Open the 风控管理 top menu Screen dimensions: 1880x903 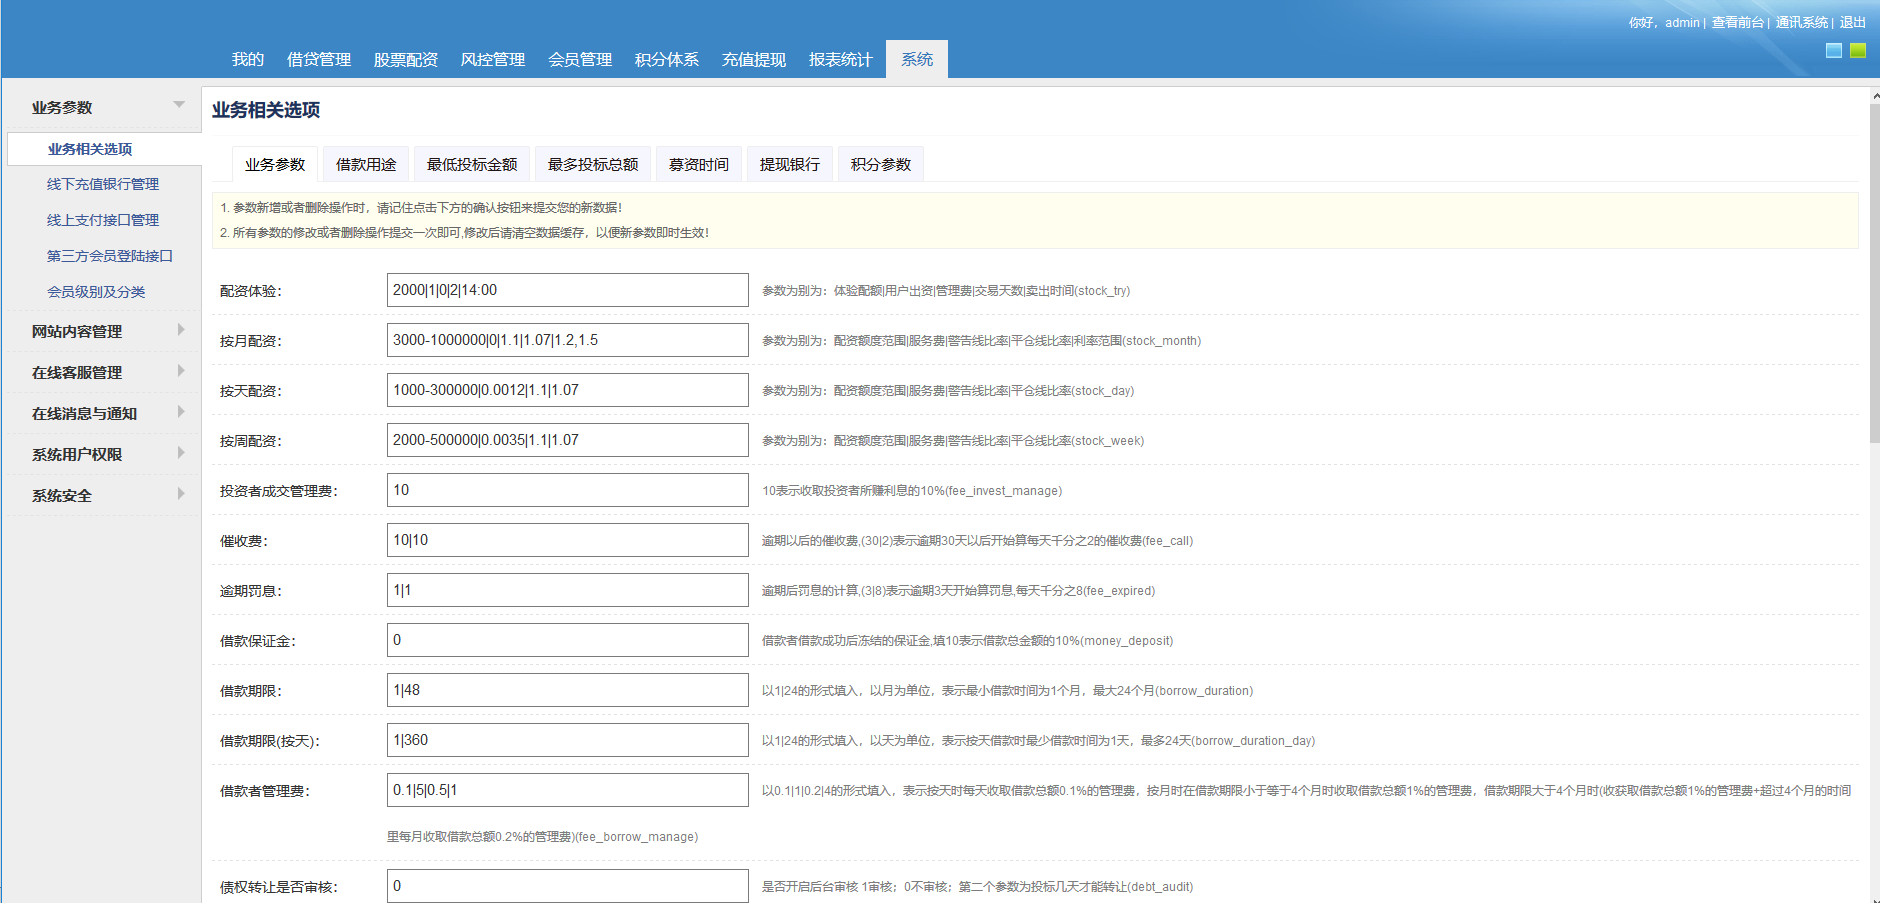coord(492,60)
